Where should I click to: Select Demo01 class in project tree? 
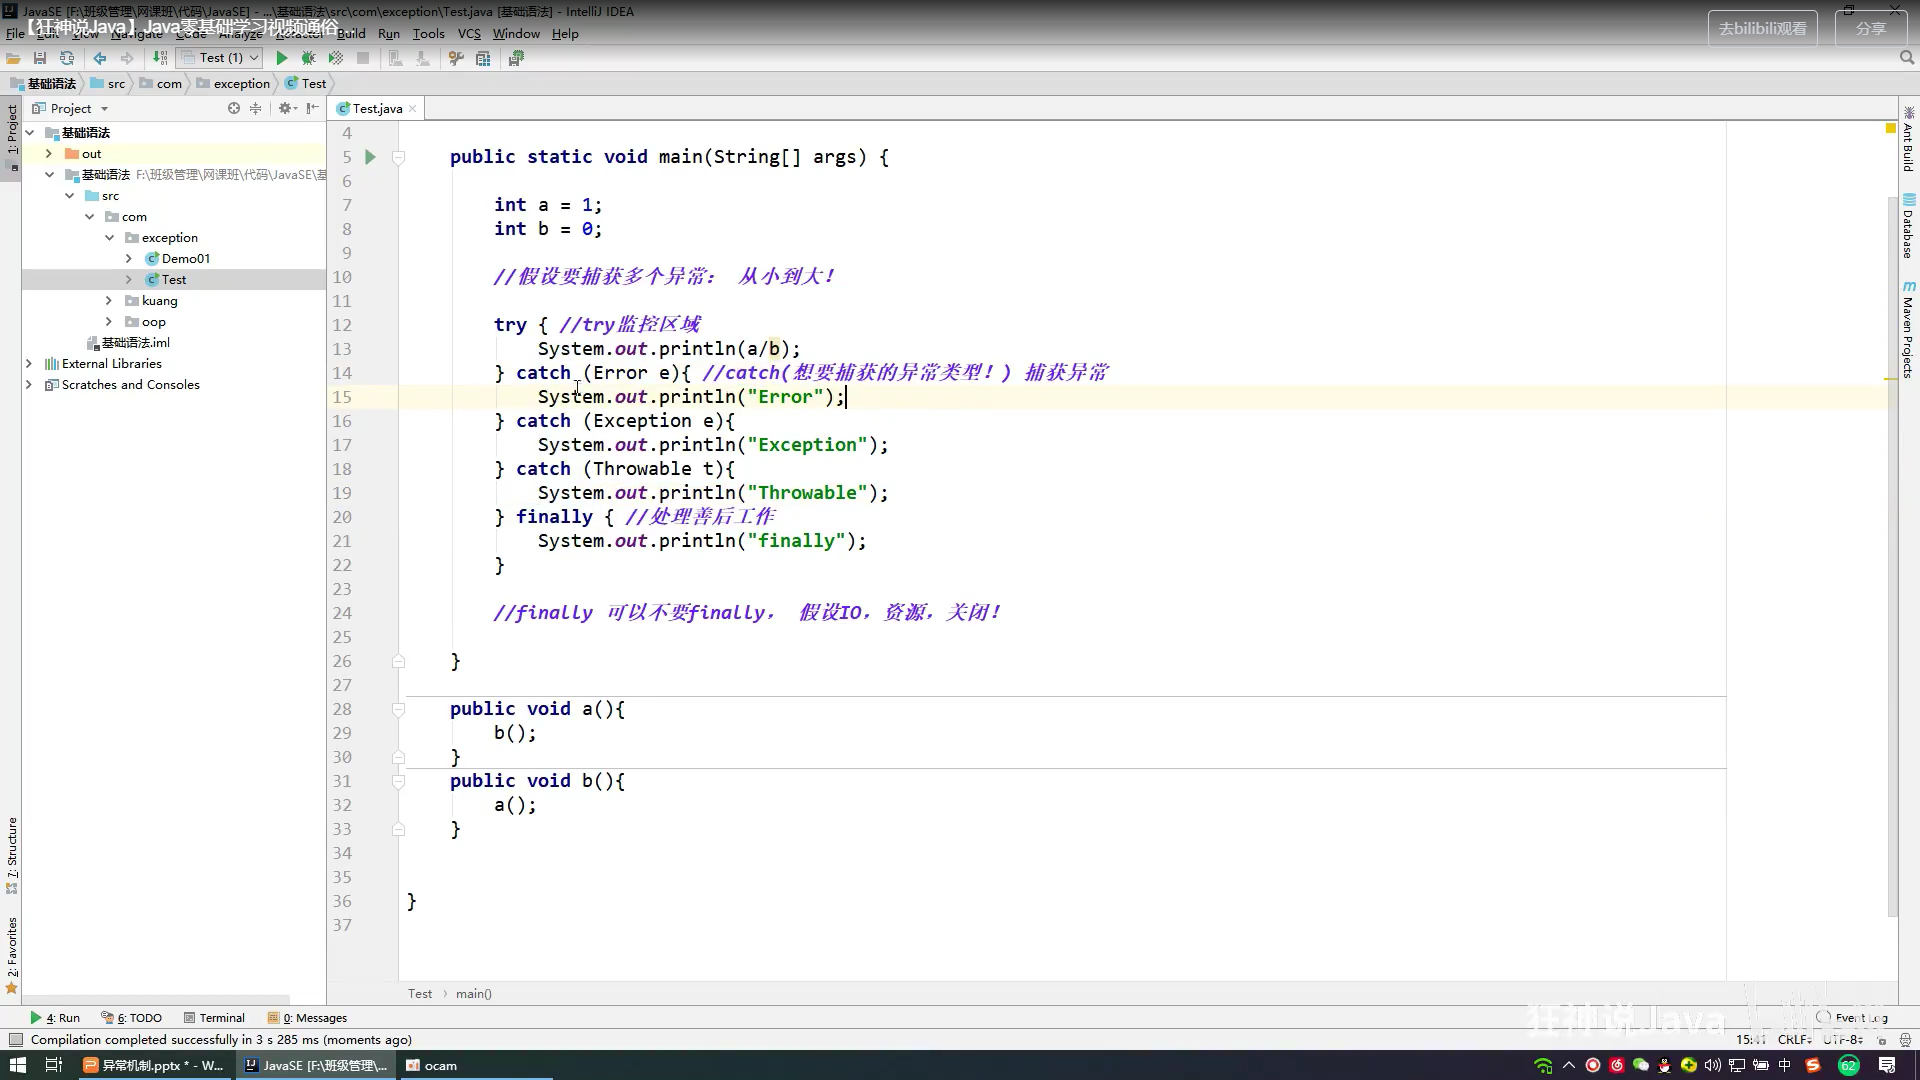[185, 259]
